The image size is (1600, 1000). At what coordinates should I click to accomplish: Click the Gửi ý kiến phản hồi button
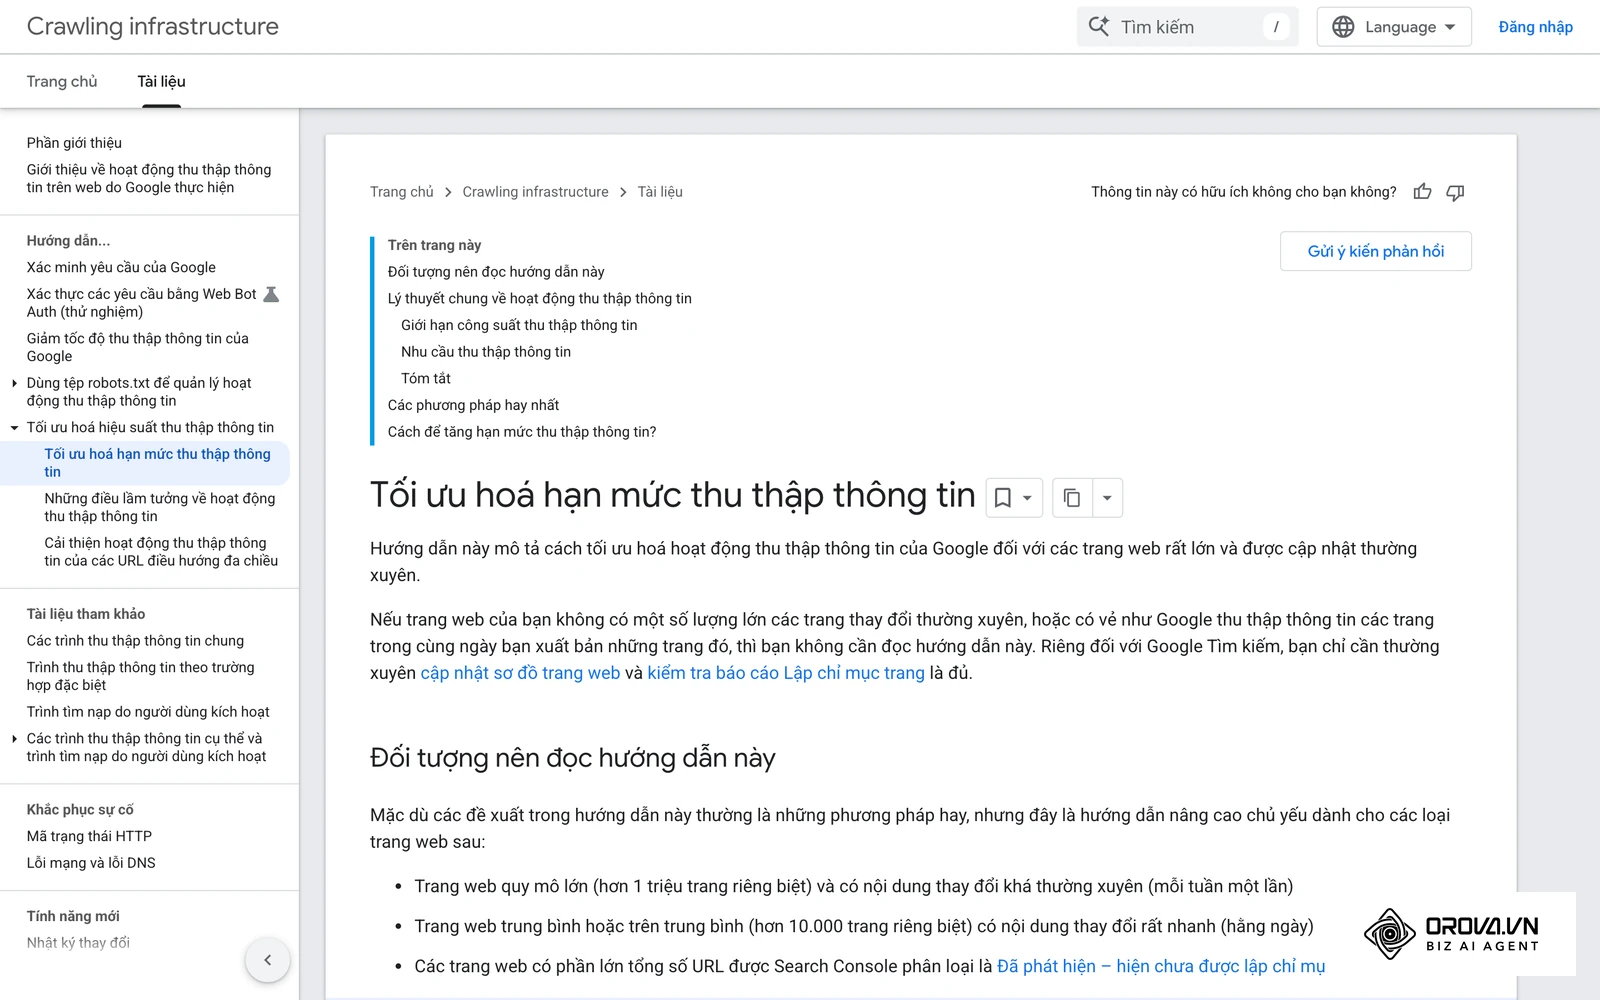(1375, 251)
